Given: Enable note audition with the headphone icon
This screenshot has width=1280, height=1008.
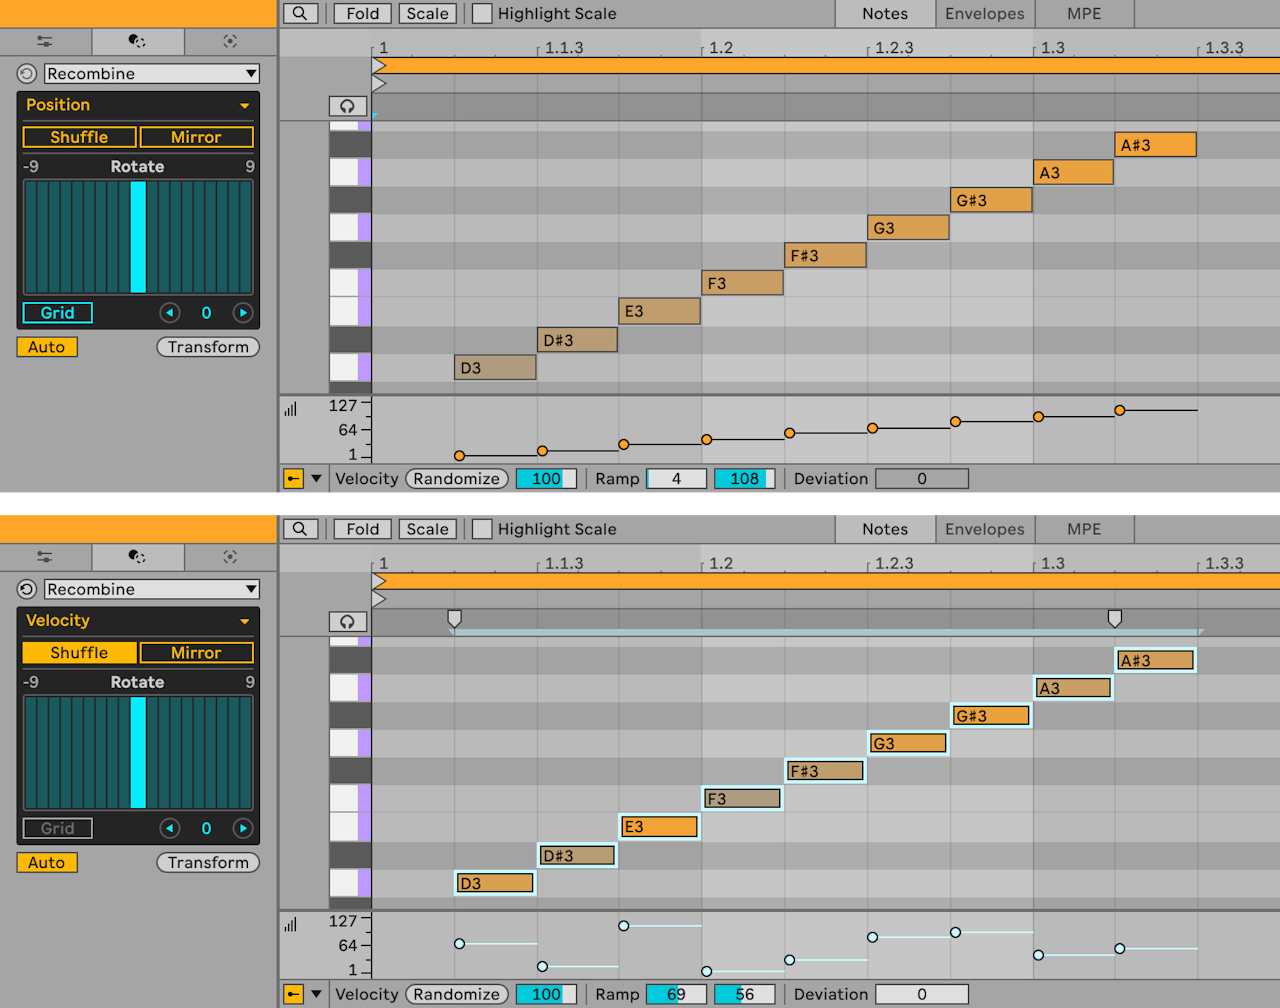Looking at the screenshot, I should (x=347, y=105).
